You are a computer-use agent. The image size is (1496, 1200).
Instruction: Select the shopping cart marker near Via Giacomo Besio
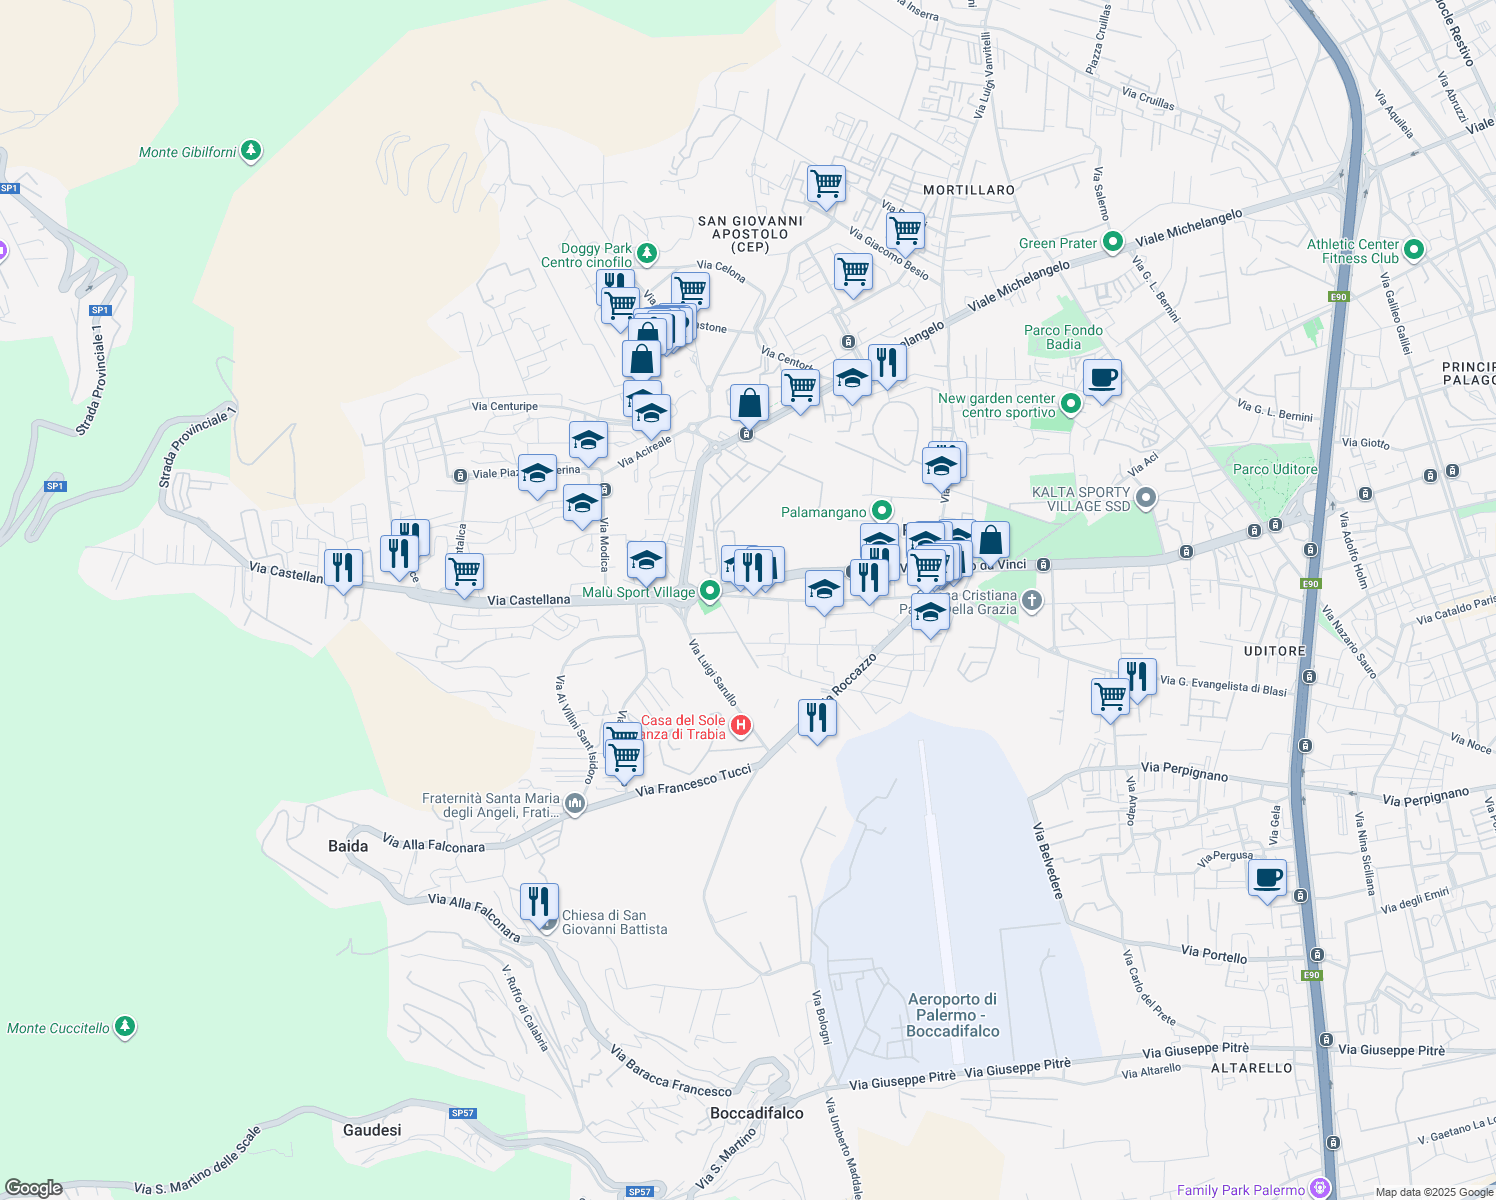tap(905, 229)
